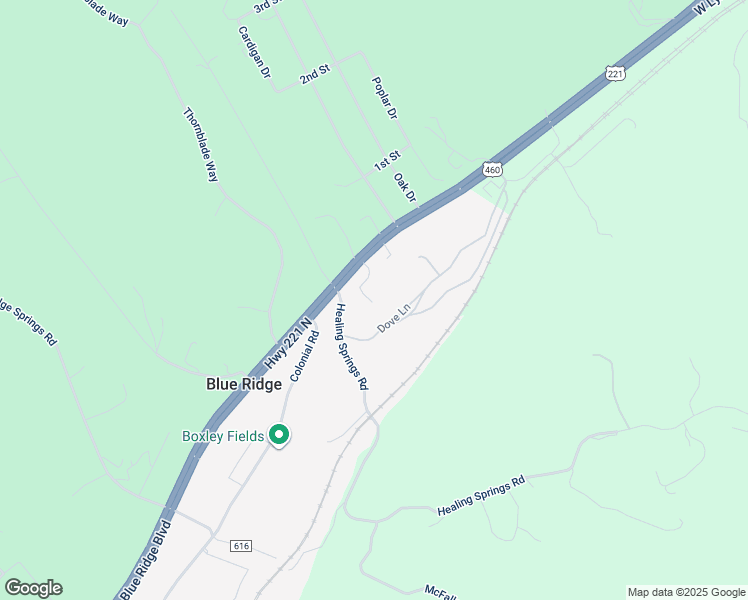Click the route 616 road marker

tap(241, 546)
